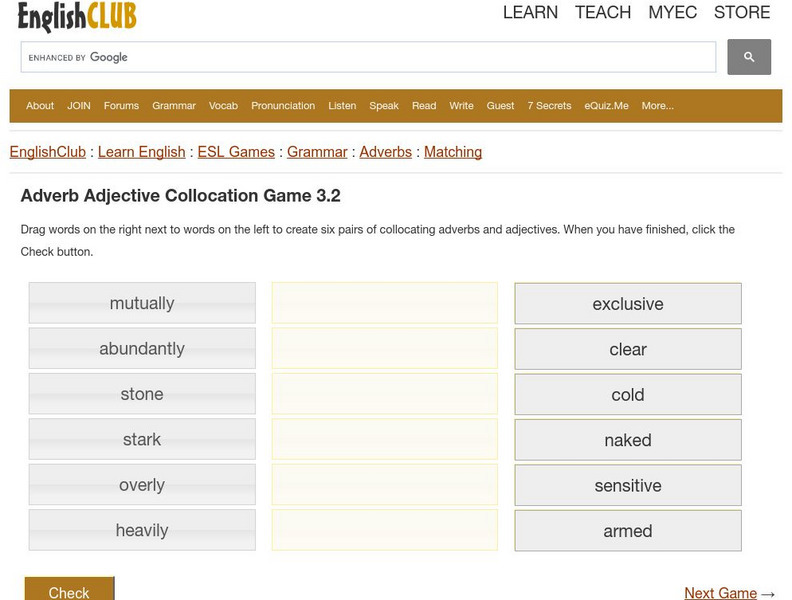Screen dimensions: 792x600
Task: Click the 'stone' word box
Action: pyautogui.click(x=142, y=394)
